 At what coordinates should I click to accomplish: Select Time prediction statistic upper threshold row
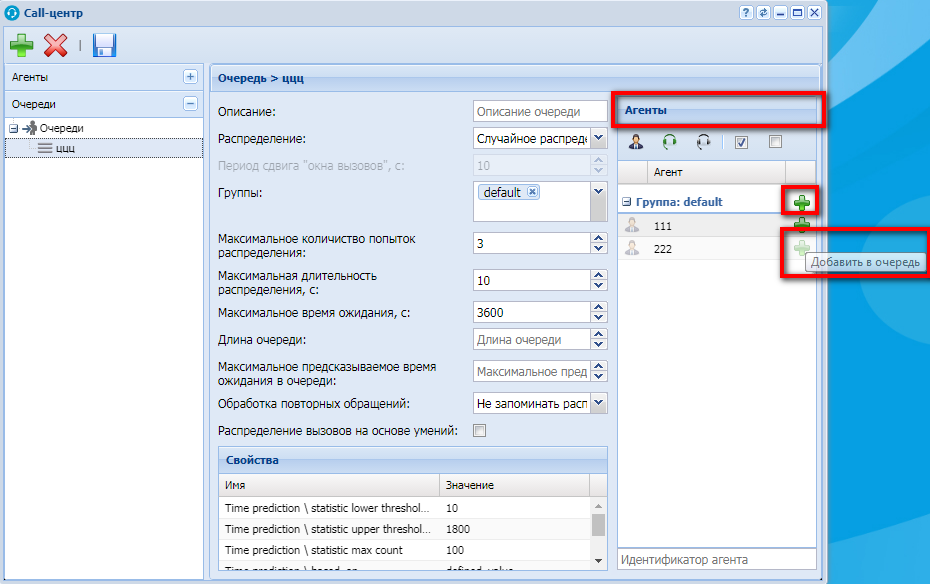pyautogui.click(x=405, y=529)
